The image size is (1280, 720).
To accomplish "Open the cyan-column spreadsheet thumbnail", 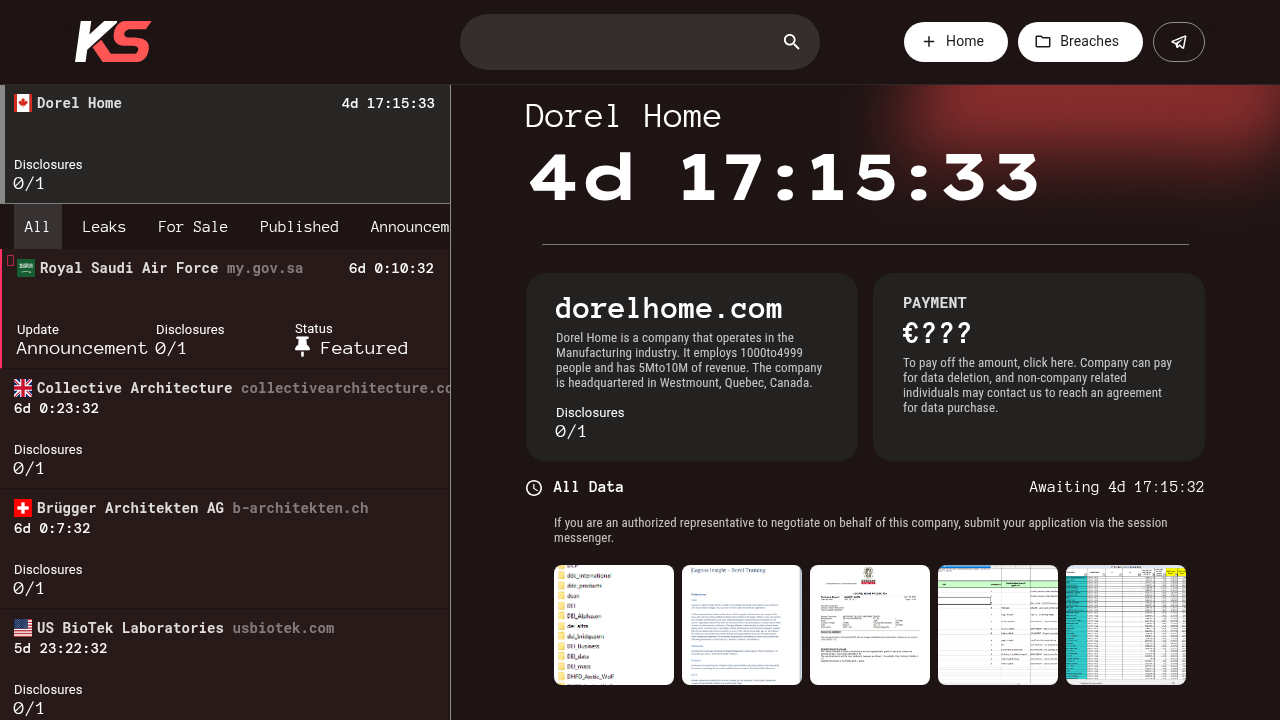I will 1126,625.
